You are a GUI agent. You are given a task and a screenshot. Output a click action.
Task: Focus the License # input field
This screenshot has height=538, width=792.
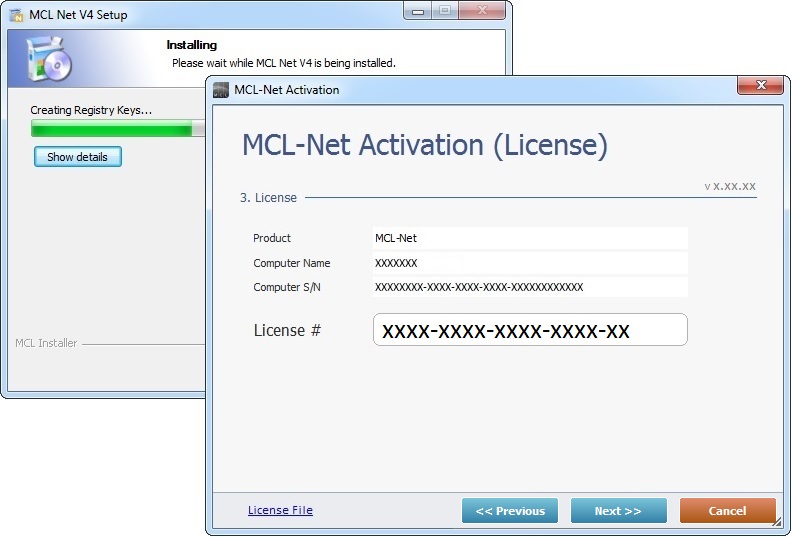530,330
